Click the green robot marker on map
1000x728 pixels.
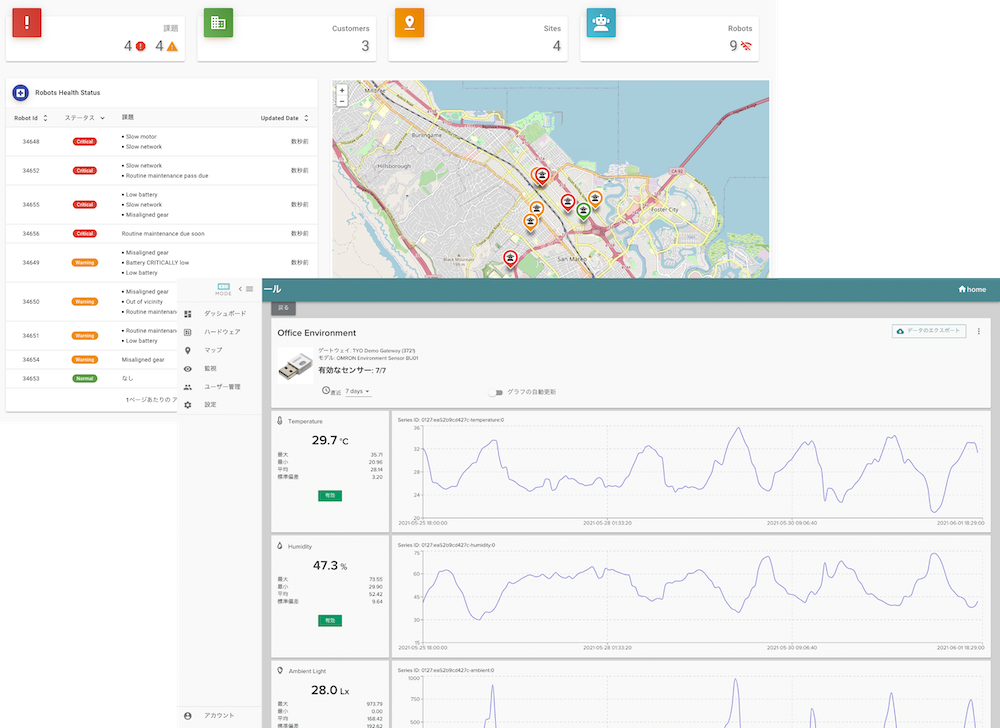click(583, 210)
